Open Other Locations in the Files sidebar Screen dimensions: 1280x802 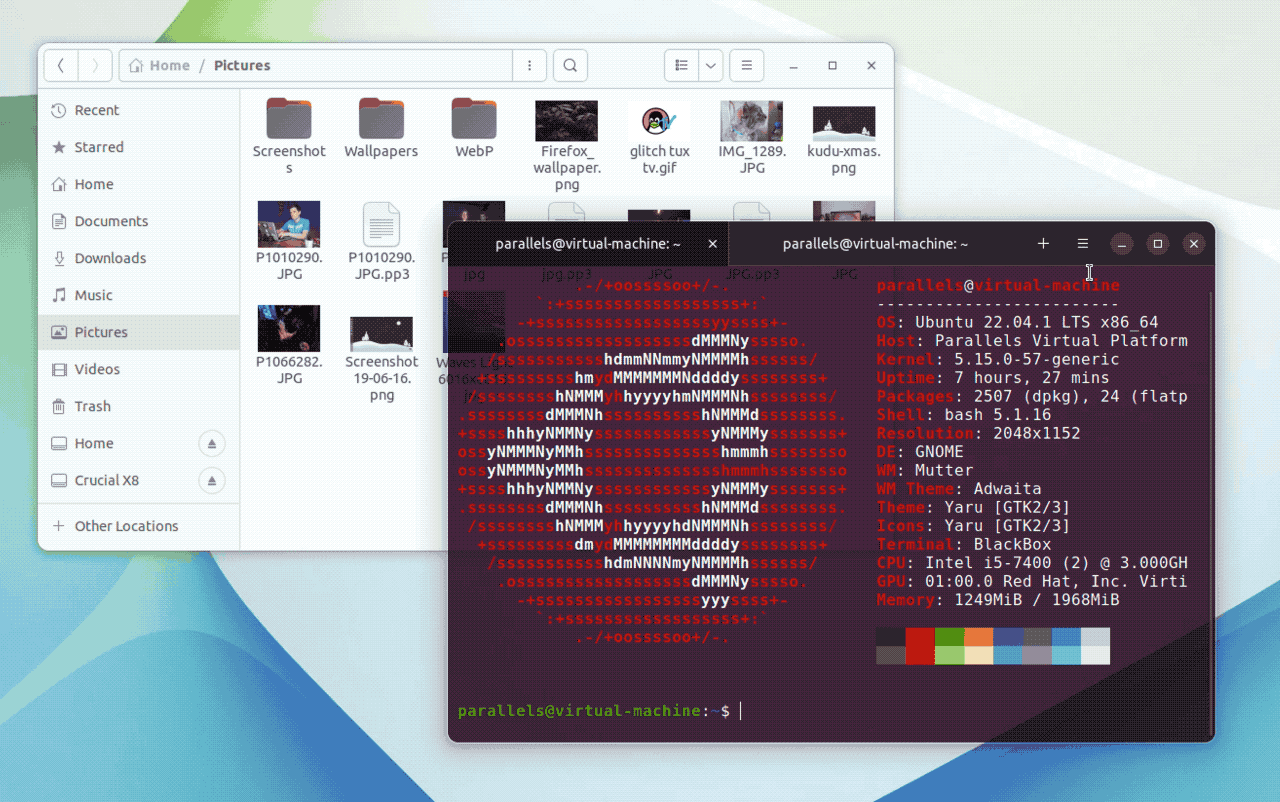click(139, 526)
